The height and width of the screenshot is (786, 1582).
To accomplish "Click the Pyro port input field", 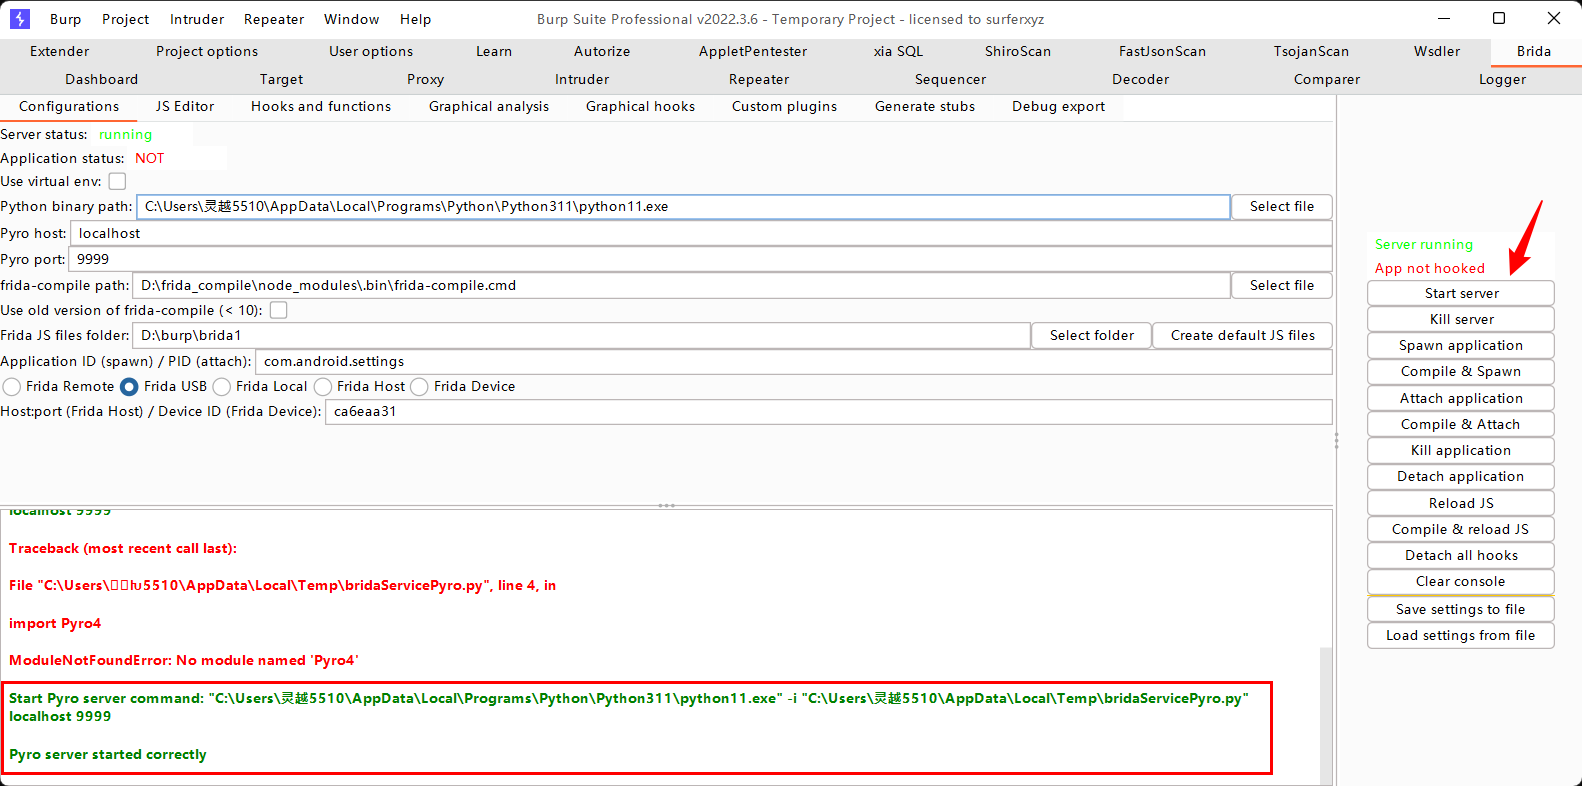I will [x=700, y=259].
